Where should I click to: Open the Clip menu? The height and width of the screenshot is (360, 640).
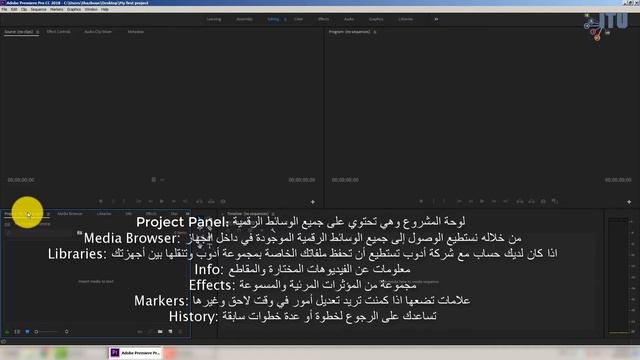[24, 9]
